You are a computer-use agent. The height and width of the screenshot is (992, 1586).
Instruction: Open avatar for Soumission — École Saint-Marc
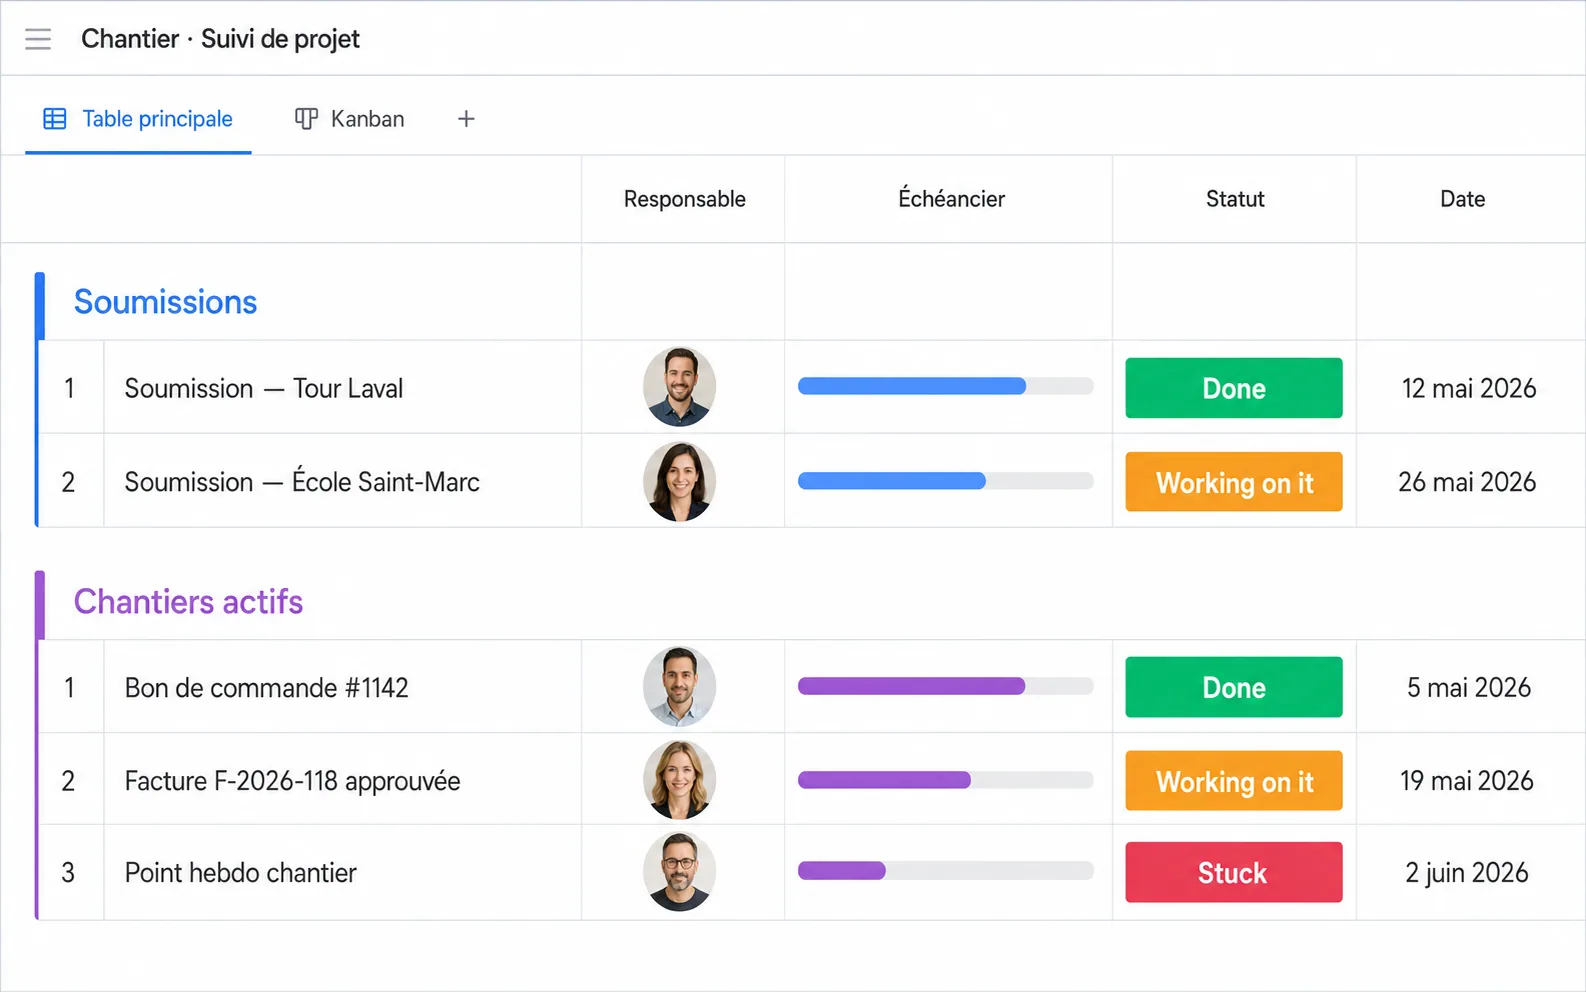680,482
